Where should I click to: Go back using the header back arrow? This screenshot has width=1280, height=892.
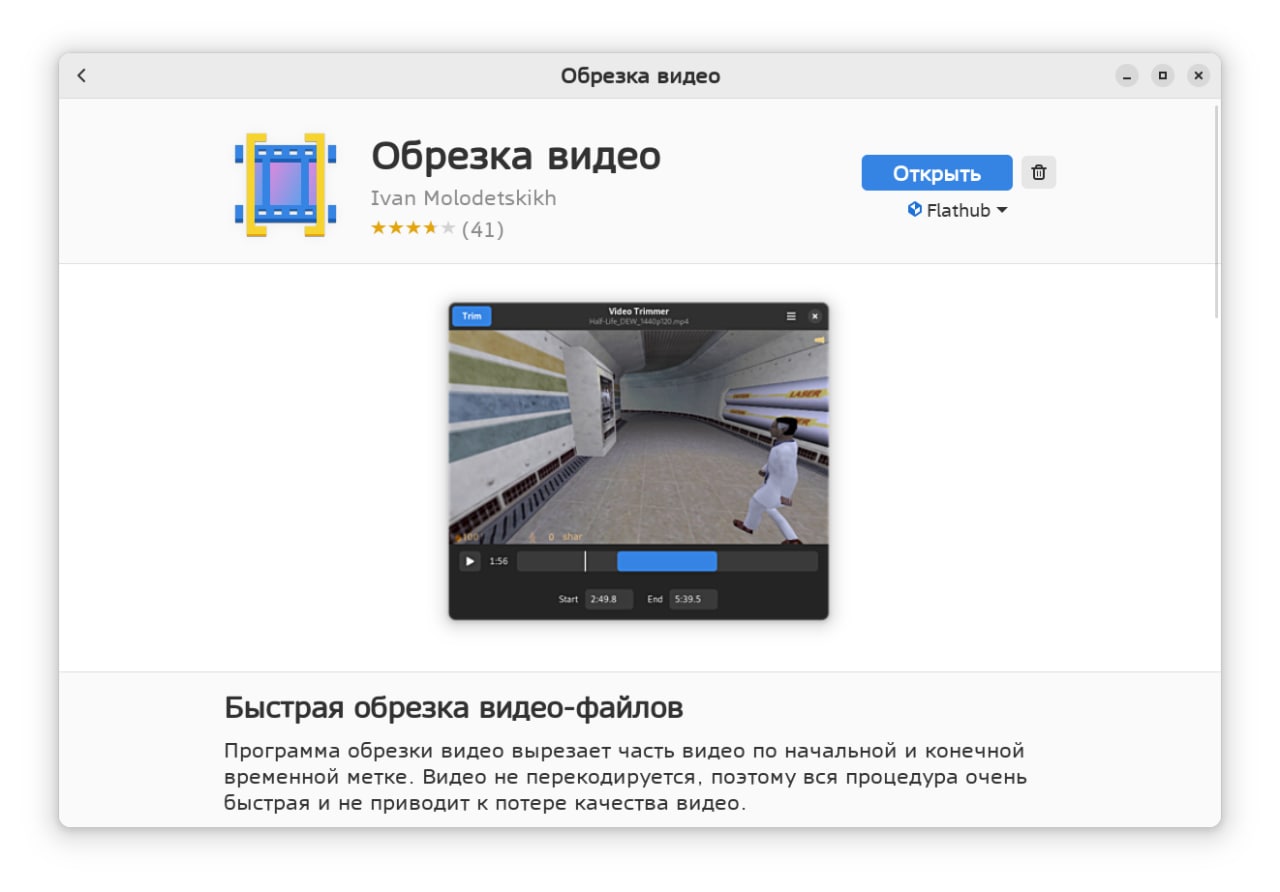pos(82,76)
